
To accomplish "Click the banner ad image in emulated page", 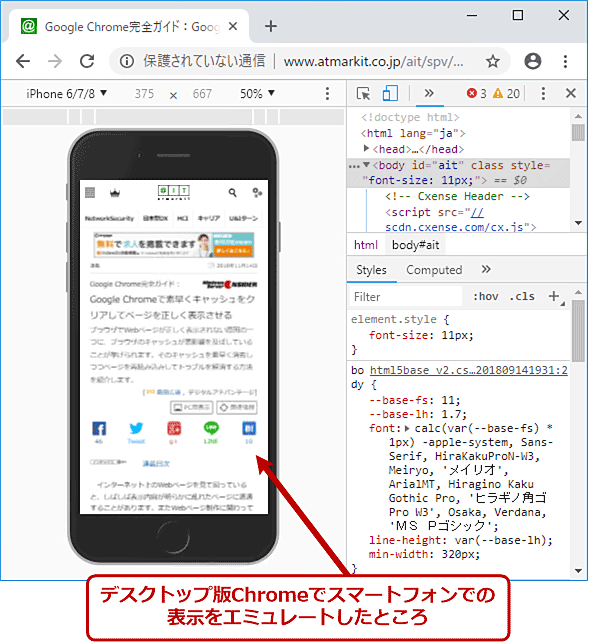I will 174,244.
